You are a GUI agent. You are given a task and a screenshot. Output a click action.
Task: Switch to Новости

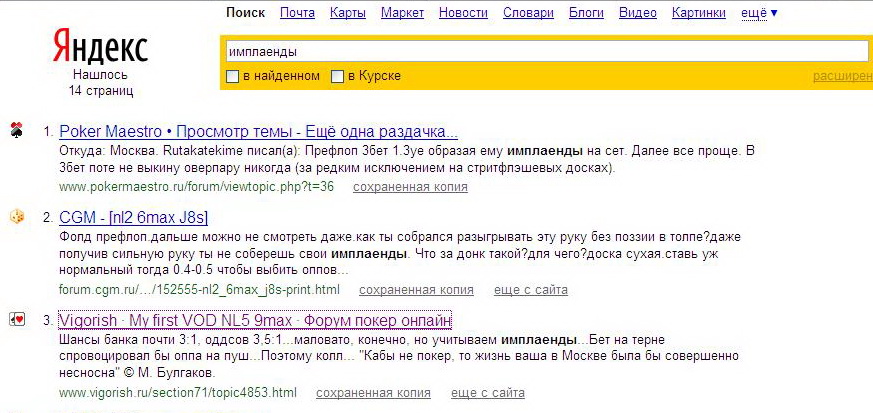point(463,12)
